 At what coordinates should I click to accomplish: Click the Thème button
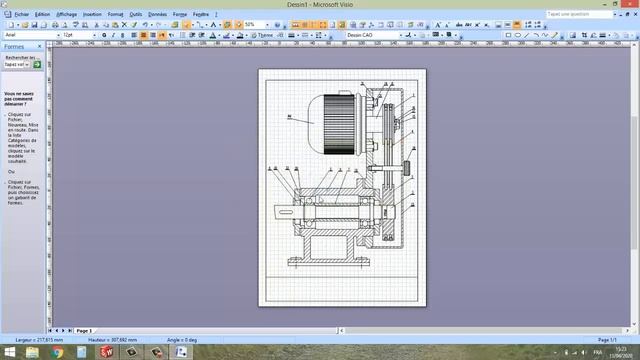click(262, 36)
